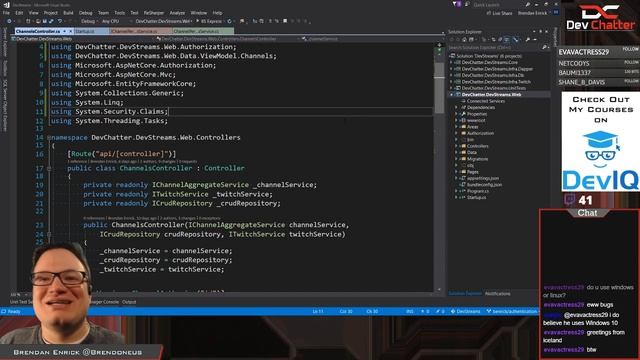The width and height of the screenshot is (640, 360).
Task: Click the Dev Chatter logo
Action: (600, 18)
